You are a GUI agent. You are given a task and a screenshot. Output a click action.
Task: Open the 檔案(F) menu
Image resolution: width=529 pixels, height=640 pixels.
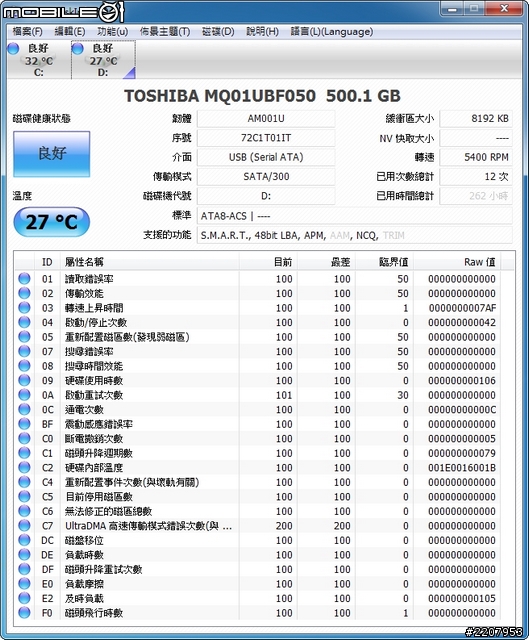pos(27,31)
